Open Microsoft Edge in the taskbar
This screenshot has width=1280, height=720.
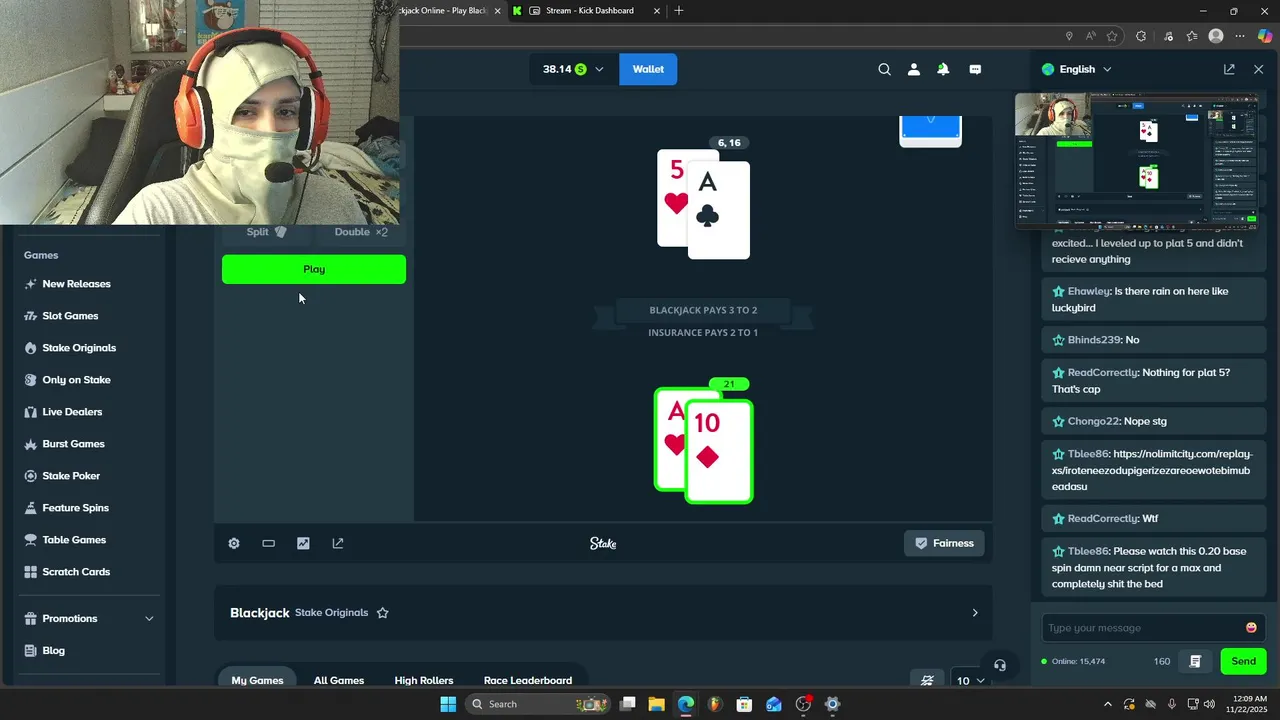[686, 704]
